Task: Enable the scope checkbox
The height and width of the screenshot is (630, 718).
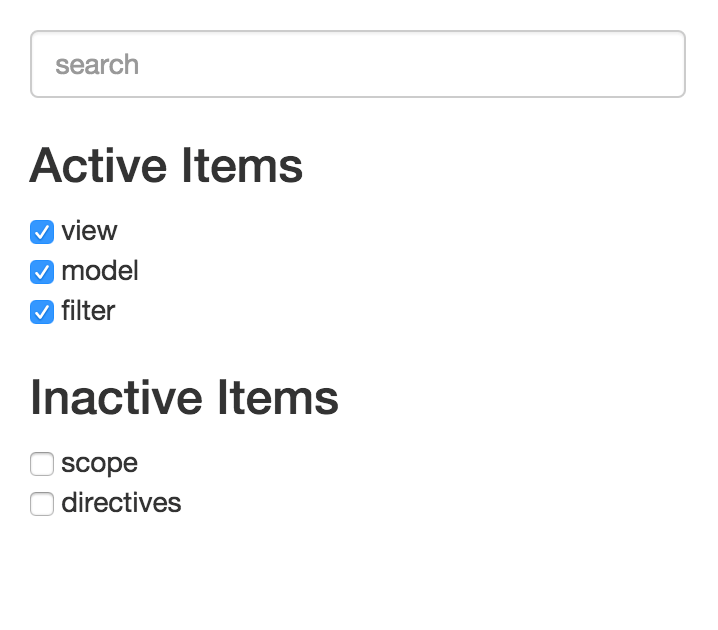Action: coord(42,464)
